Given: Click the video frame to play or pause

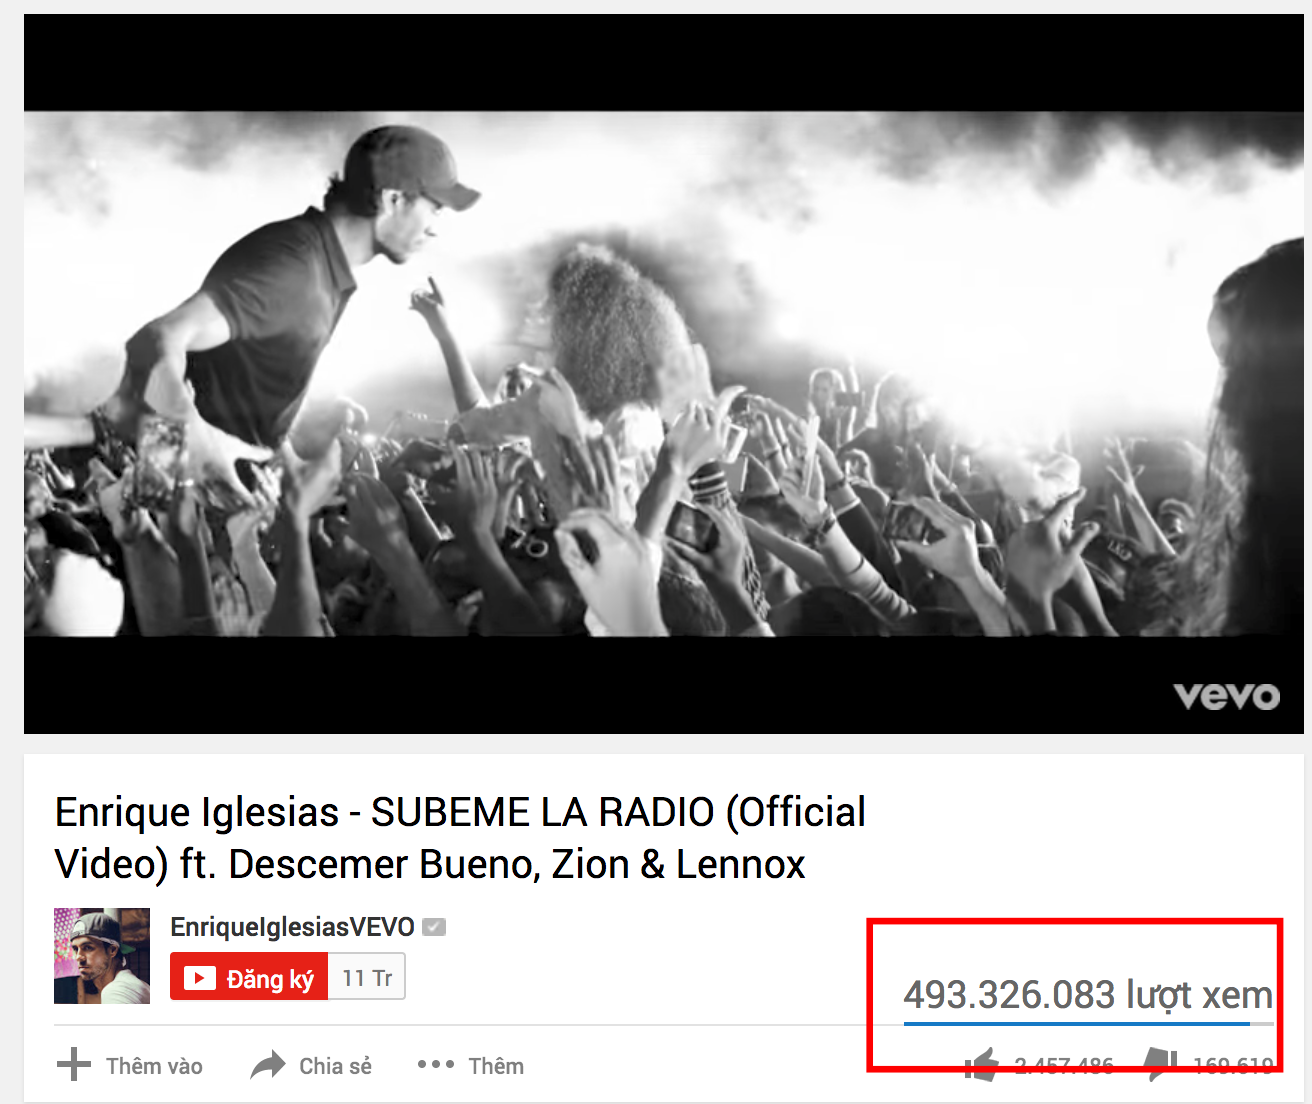Looking at the screenshot, I should pyautogui.click(x=664, y=374).
